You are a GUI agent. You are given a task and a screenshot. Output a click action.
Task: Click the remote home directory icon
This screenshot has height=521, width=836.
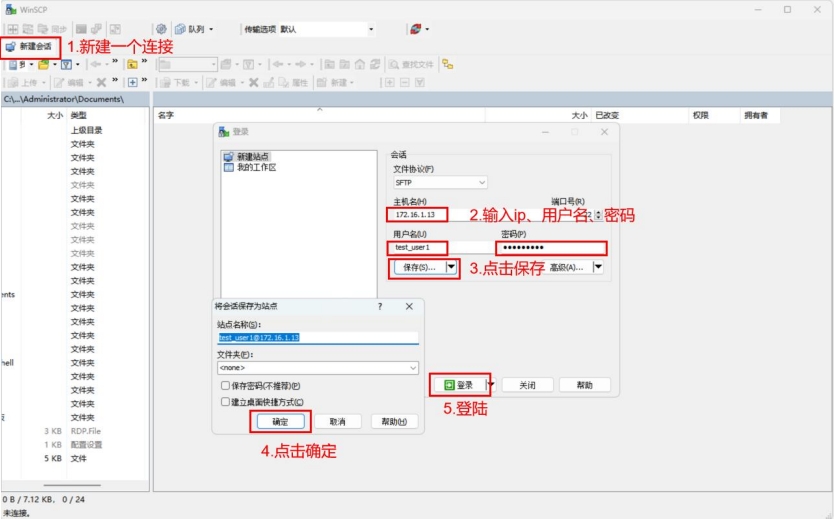click(360, 65)
